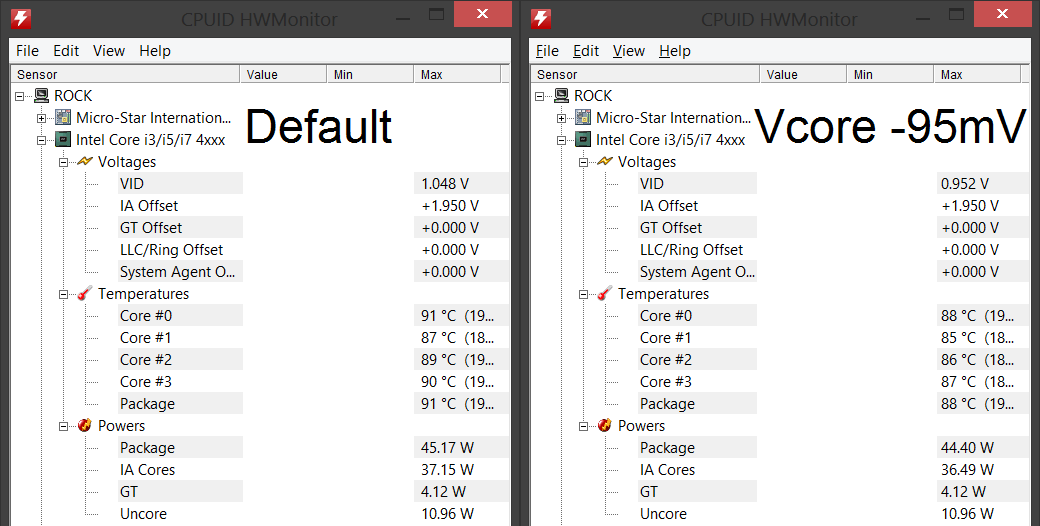Click the Micro-Star motherboard icon in right window

tap(583, 117)
